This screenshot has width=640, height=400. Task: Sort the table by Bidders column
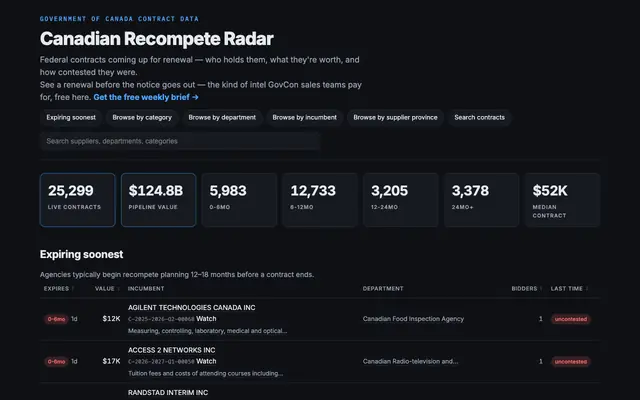(527, 289)
